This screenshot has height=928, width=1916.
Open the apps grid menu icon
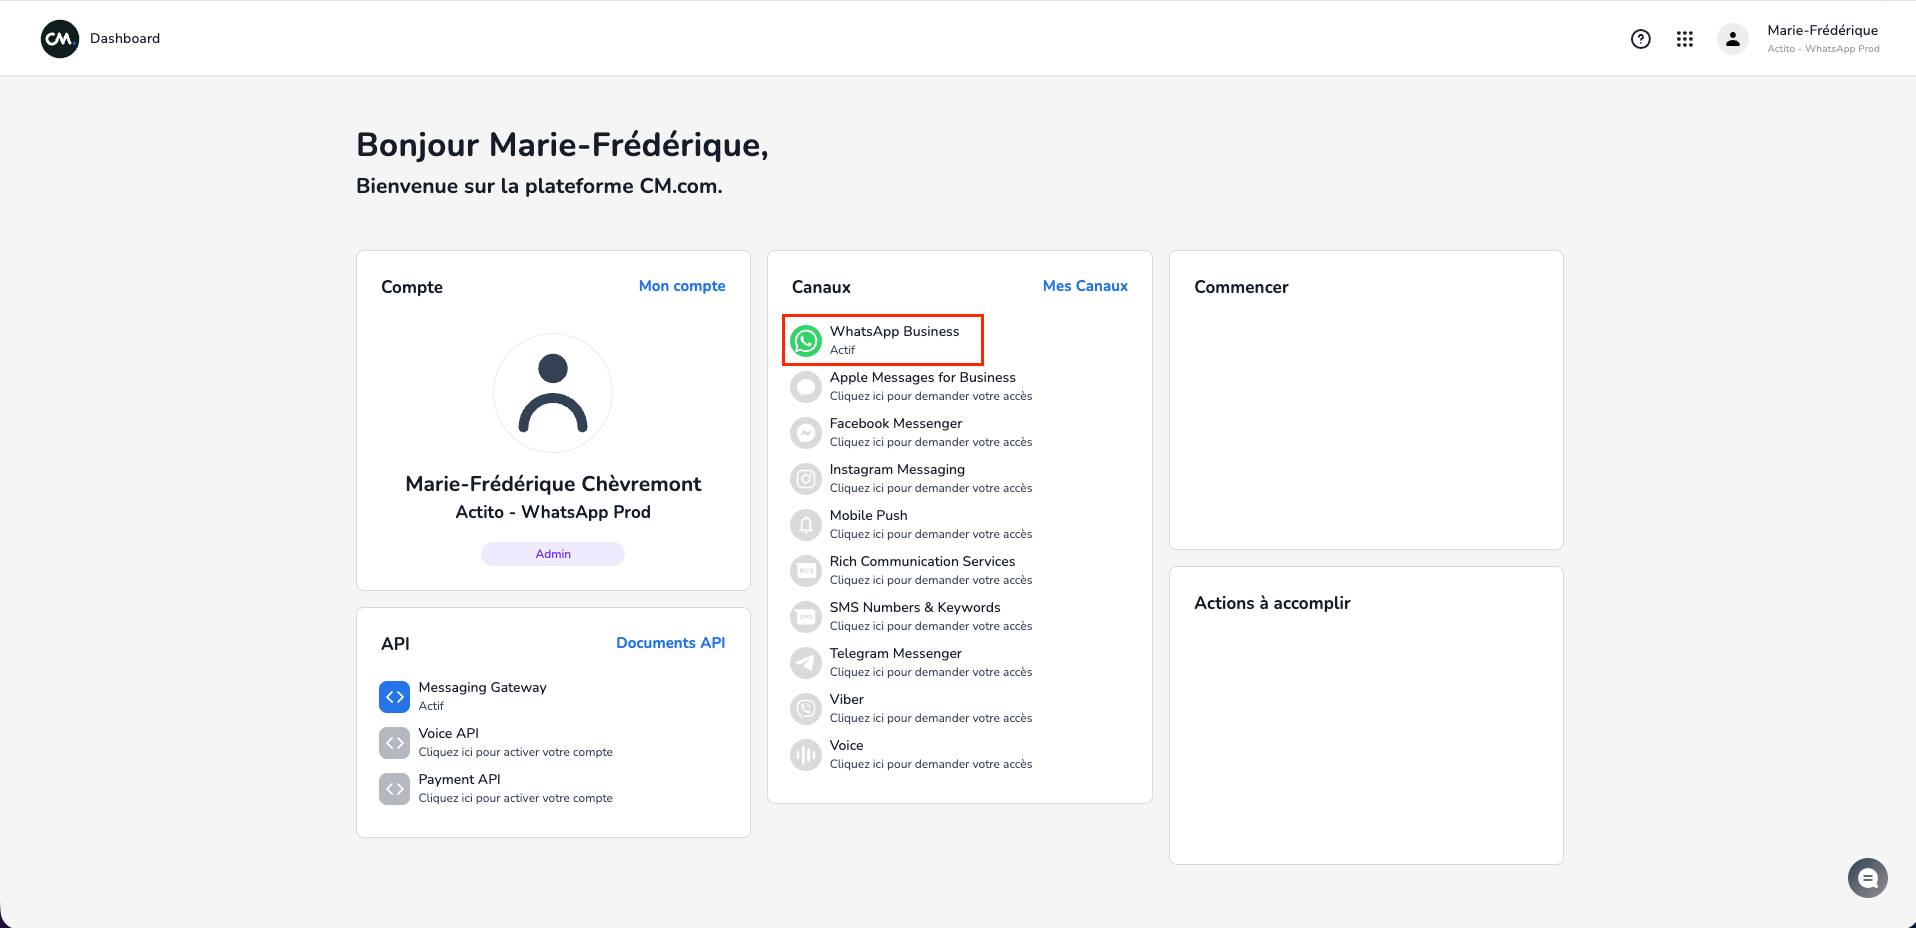1685,39
